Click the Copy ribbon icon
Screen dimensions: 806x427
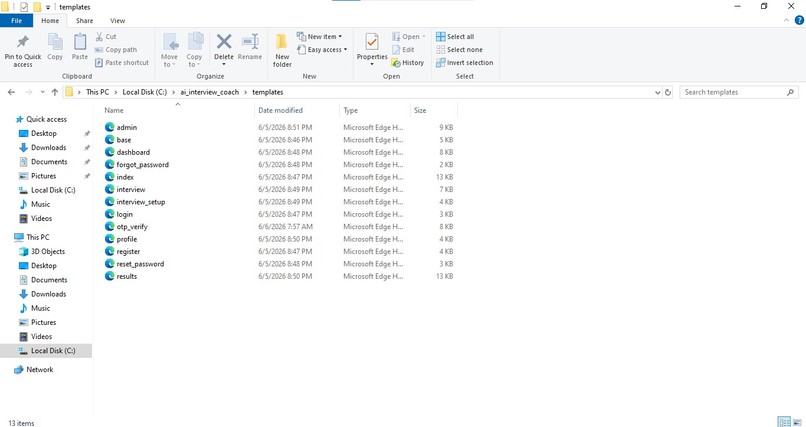click(55, 42)
